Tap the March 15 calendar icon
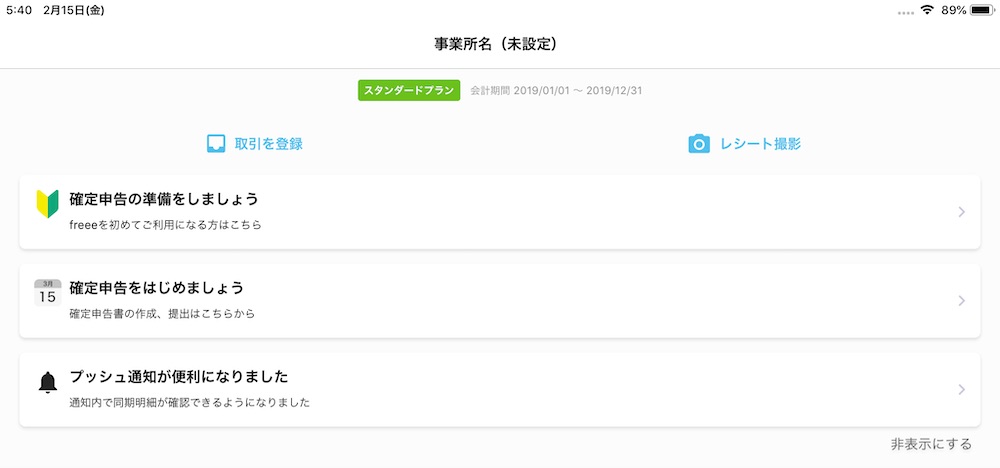Viewport: 1000px width, 468px height. tap(47, 293)
